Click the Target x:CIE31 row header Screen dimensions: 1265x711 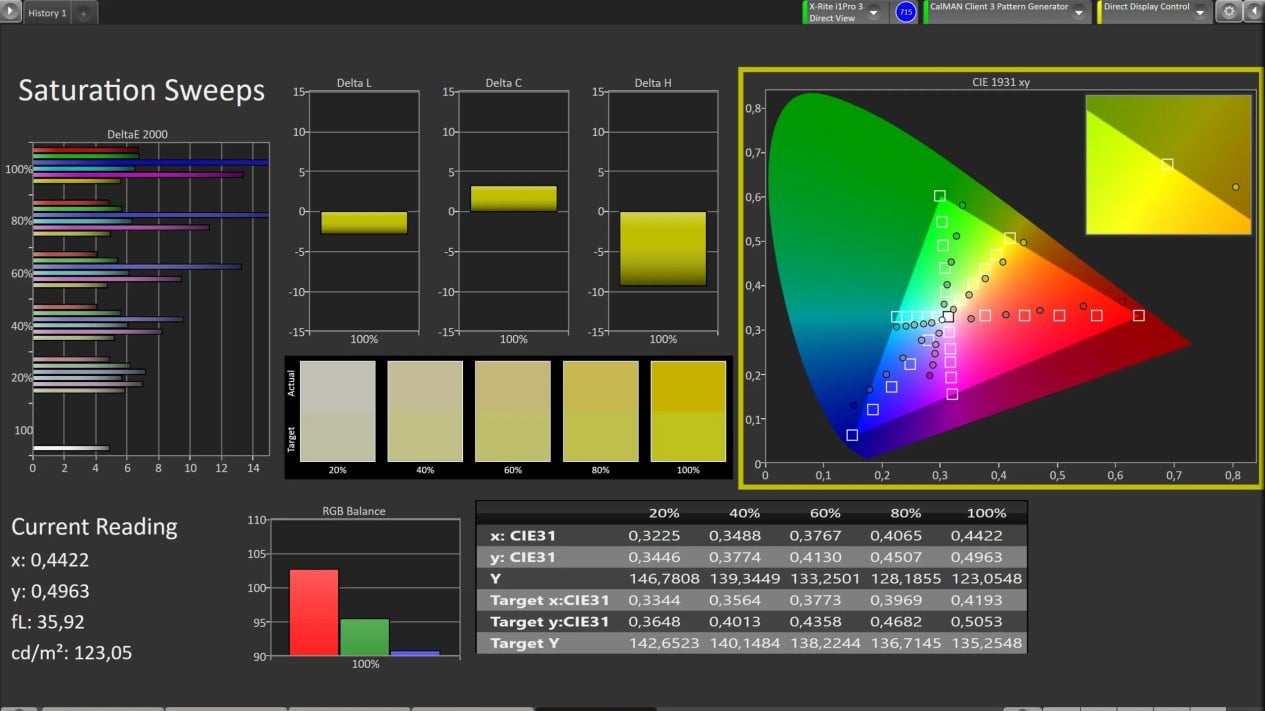click(x=549, y=600)
